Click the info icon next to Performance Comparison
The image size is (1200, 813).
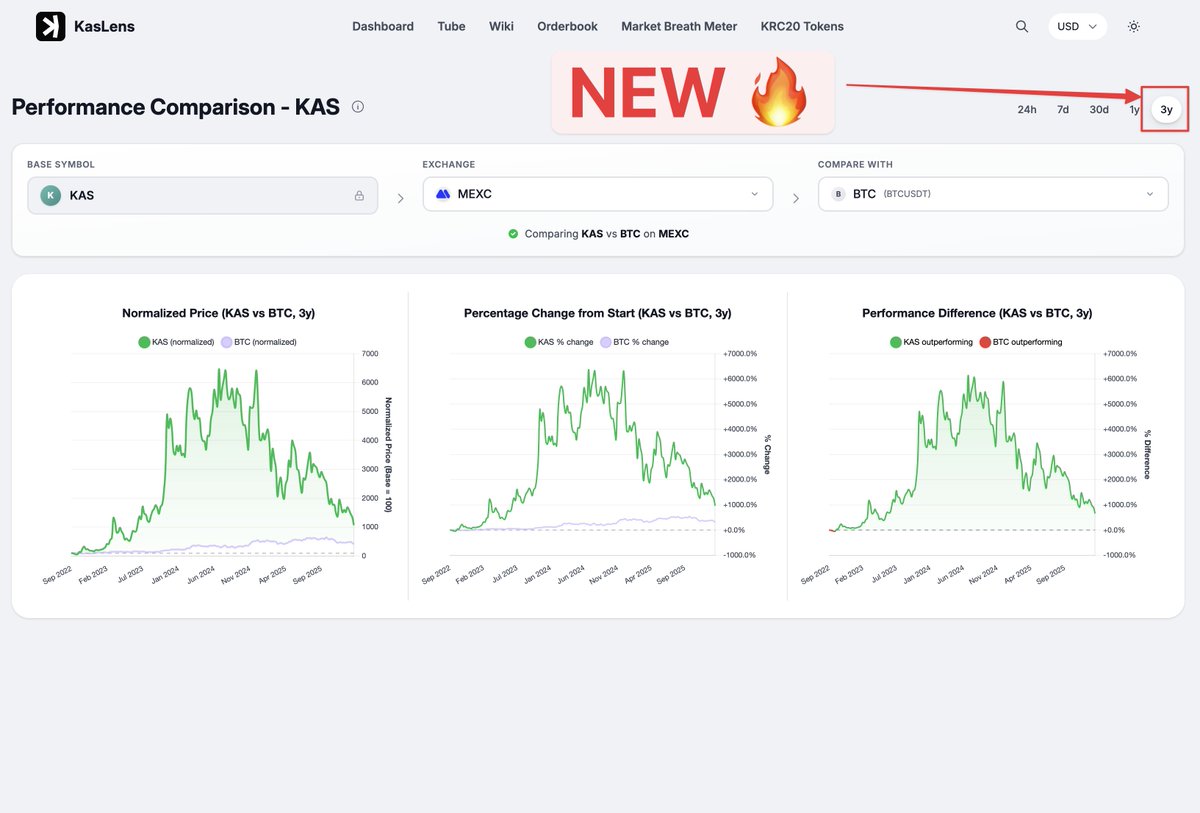357,106
